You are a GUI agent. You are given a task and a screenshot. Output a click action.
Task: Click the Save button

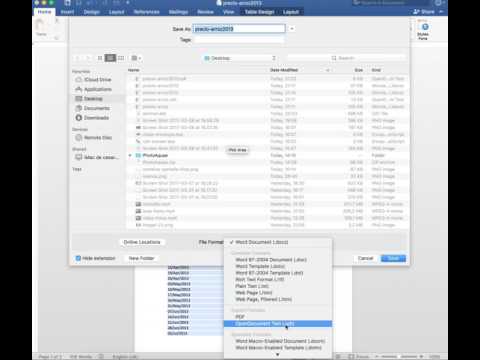coord(393,258)
